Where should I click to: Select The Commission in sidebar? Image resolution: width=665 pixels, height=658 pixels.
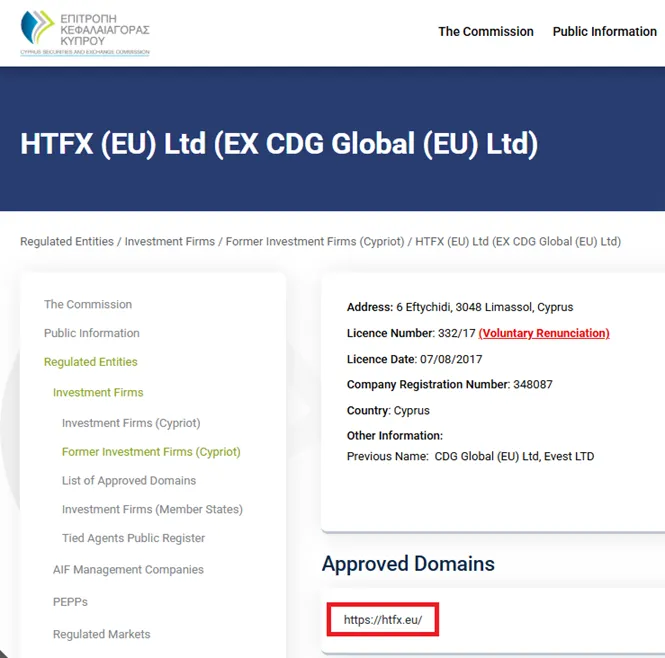click(88, 304)
